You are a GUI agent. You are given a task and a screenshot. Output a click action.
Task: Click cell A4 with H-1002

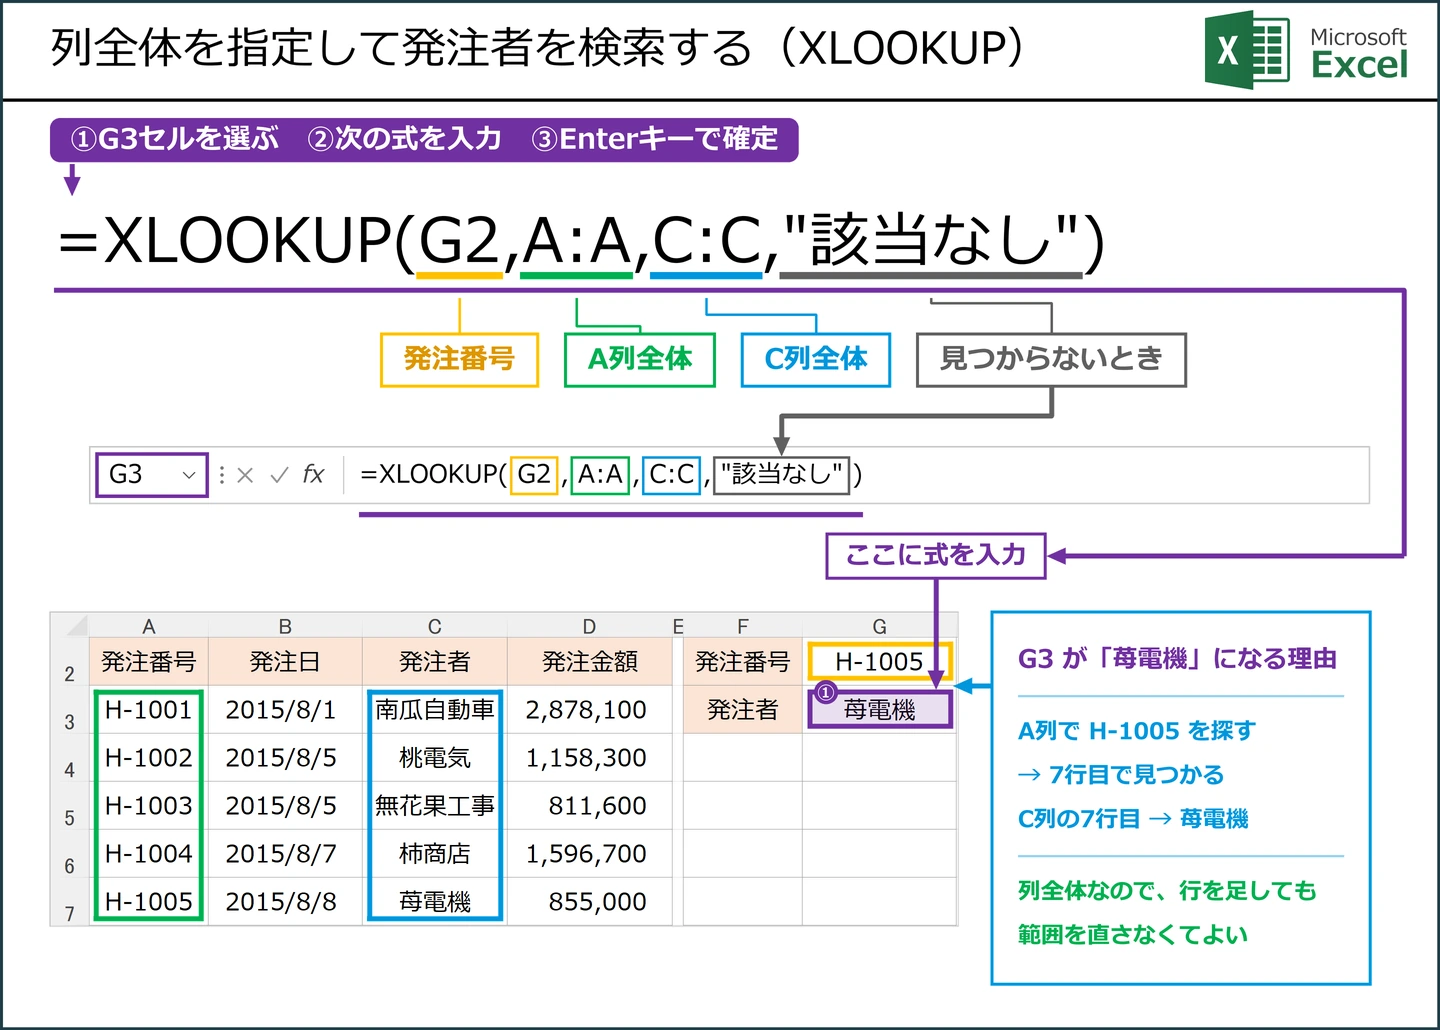pyautogui.click(x=149, y=758)
